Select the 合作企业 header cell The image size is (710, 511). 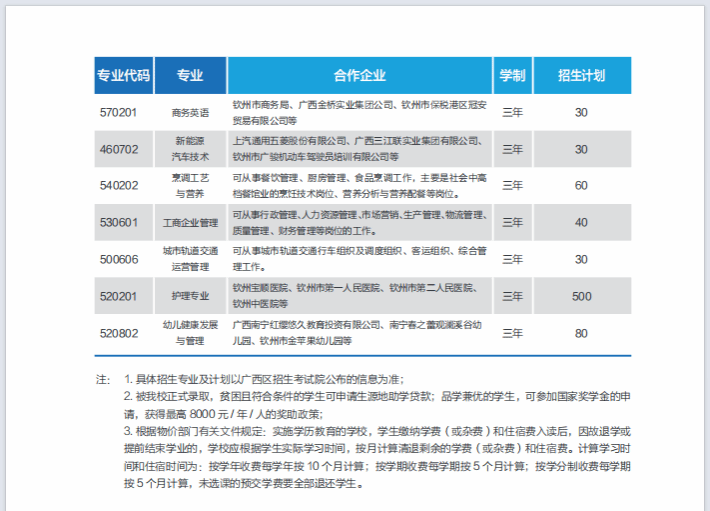(359, 75)
